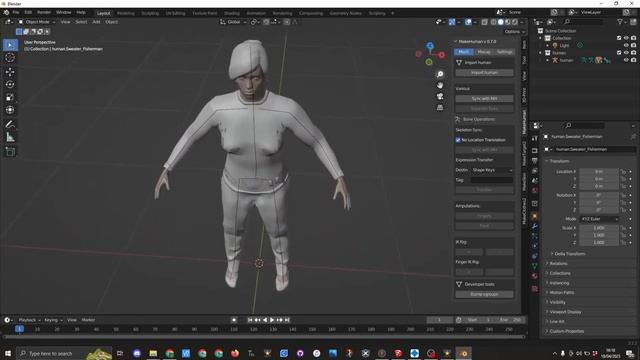This screenshot has width=640, height=360.
Task: Open the Render menu
Action: (x=44, y=13)
